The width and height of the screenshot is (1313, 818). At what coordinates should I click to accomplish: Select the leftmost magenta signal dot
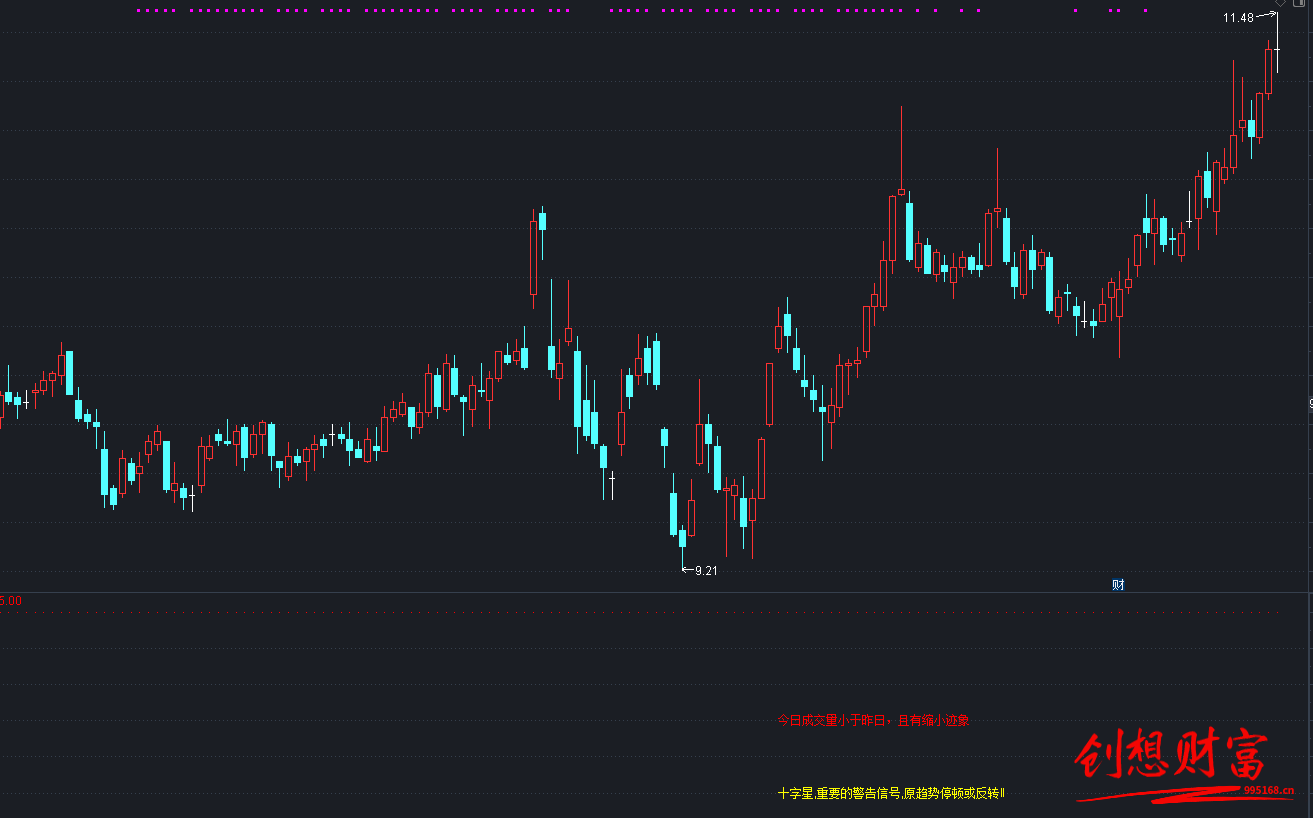[x=139, y=11]
